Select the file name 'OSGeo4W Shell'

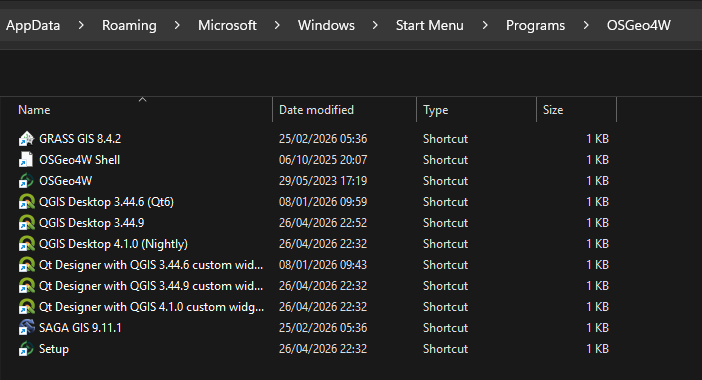tap(79, 160)
